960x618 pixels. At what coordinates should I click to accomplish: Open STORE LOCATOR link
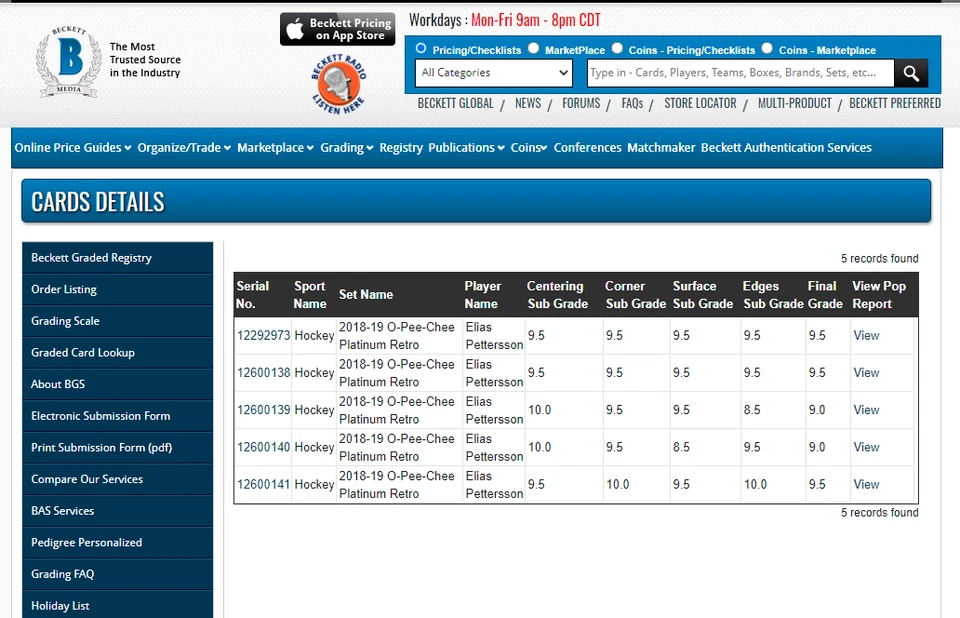click(x=700, y=103)
